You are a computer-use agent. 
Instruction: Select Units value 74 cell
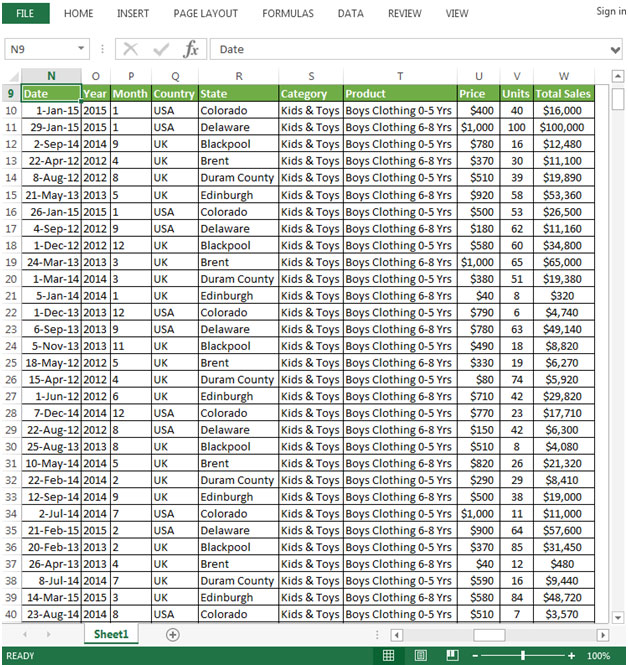pos(517,379)
